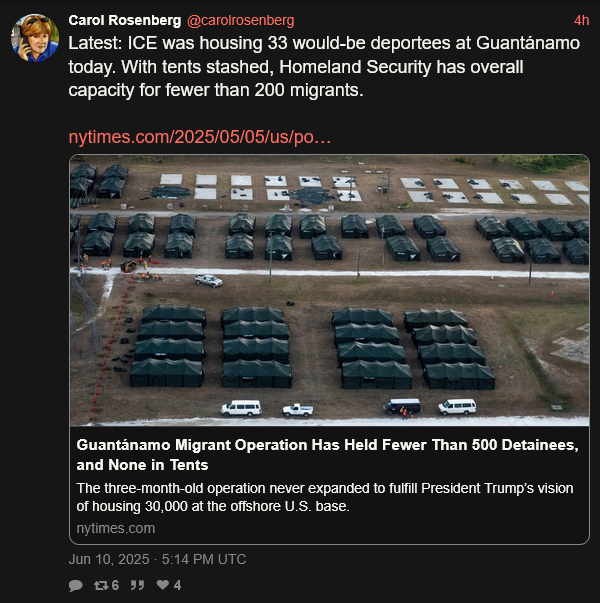Select the tweet text about ICE housing deportees
The image size is (600, 603).
tap(324, 67)
